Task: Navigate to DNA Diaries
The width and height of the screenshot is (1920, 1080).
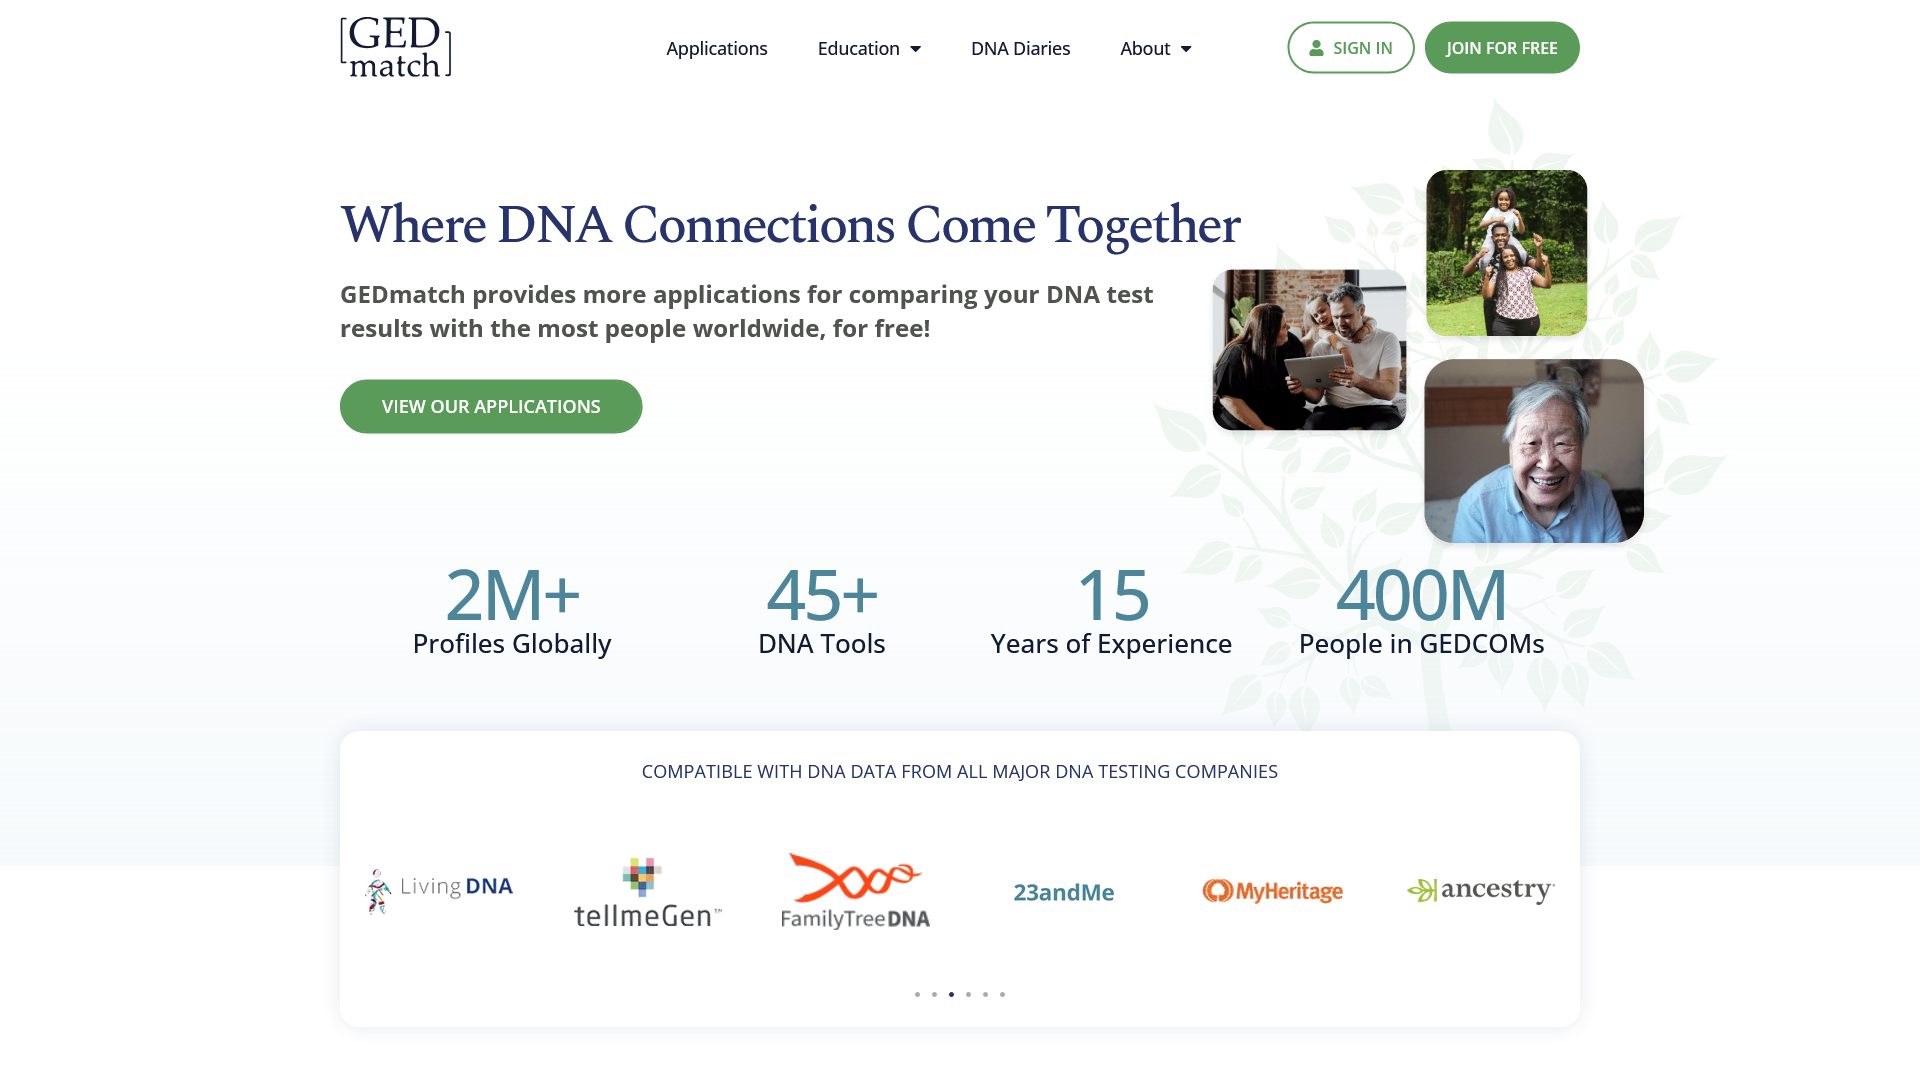Action: pyautogui.click(x=1020, y=48)
